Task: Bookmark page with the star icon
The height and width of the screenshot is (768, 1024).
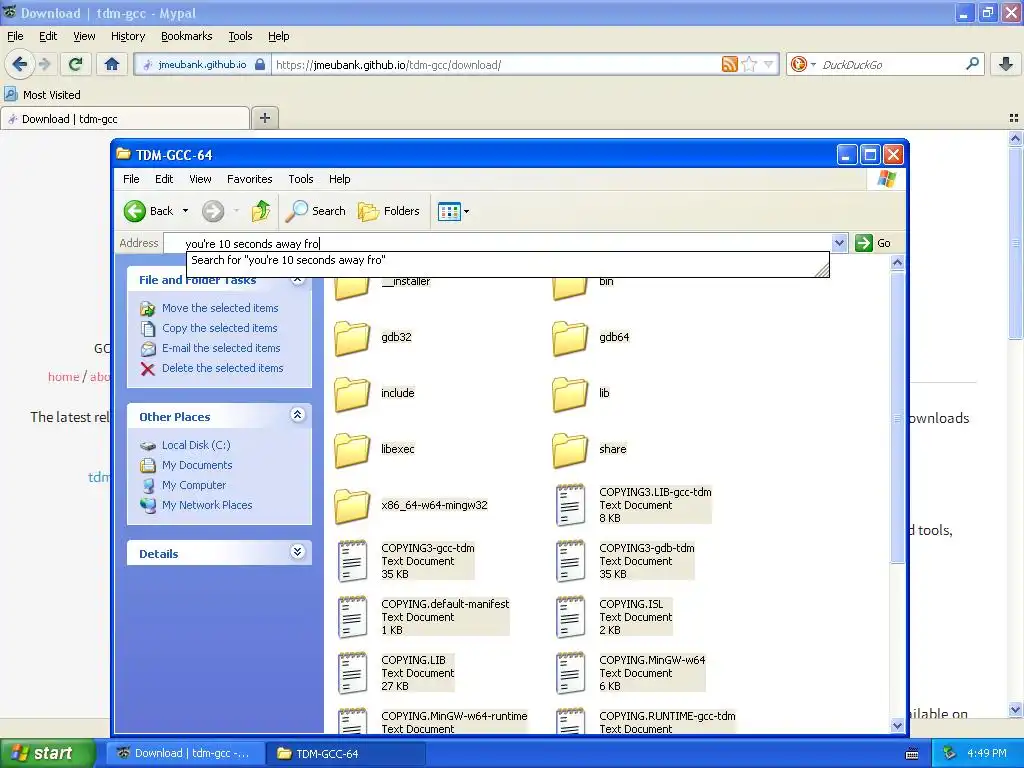Action: tap(749, 64)
